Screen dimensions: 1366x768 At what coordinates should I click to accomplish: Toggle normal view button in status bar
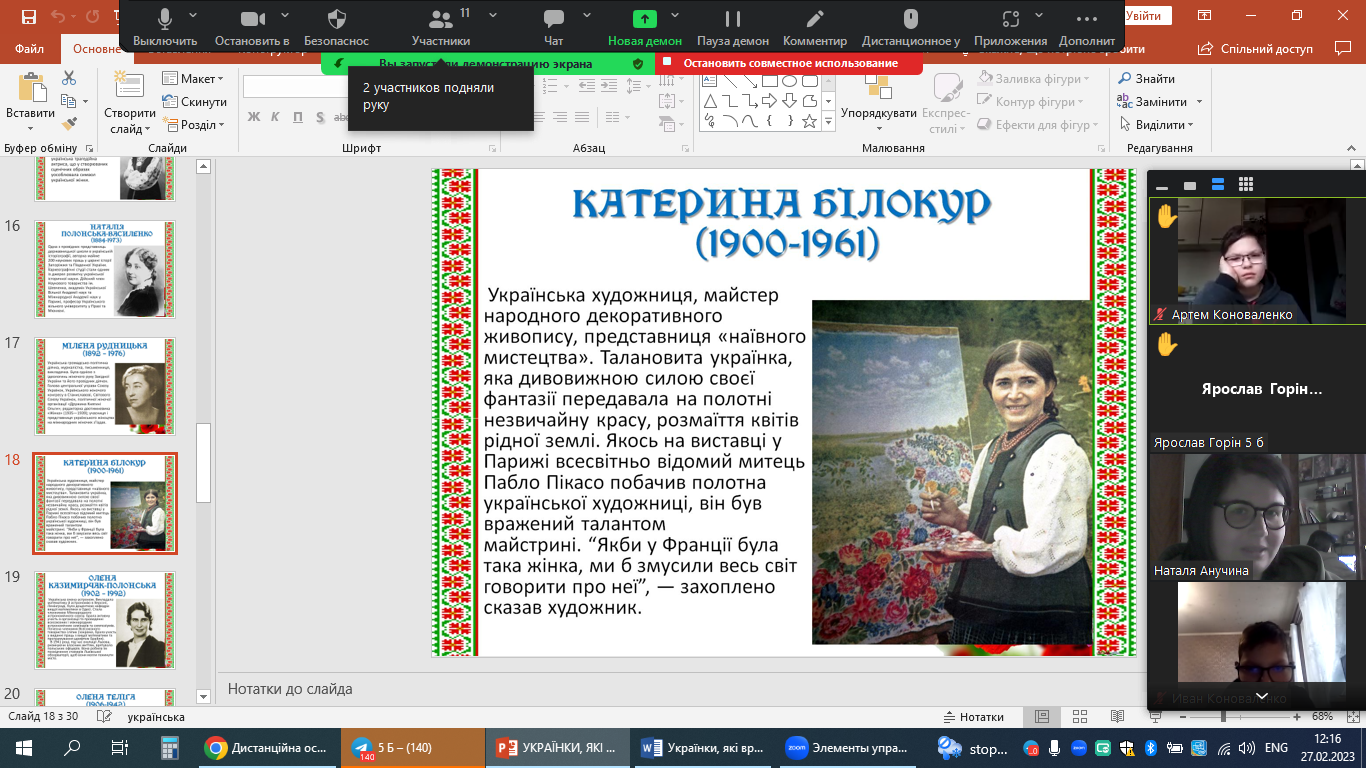[1042, 717]
